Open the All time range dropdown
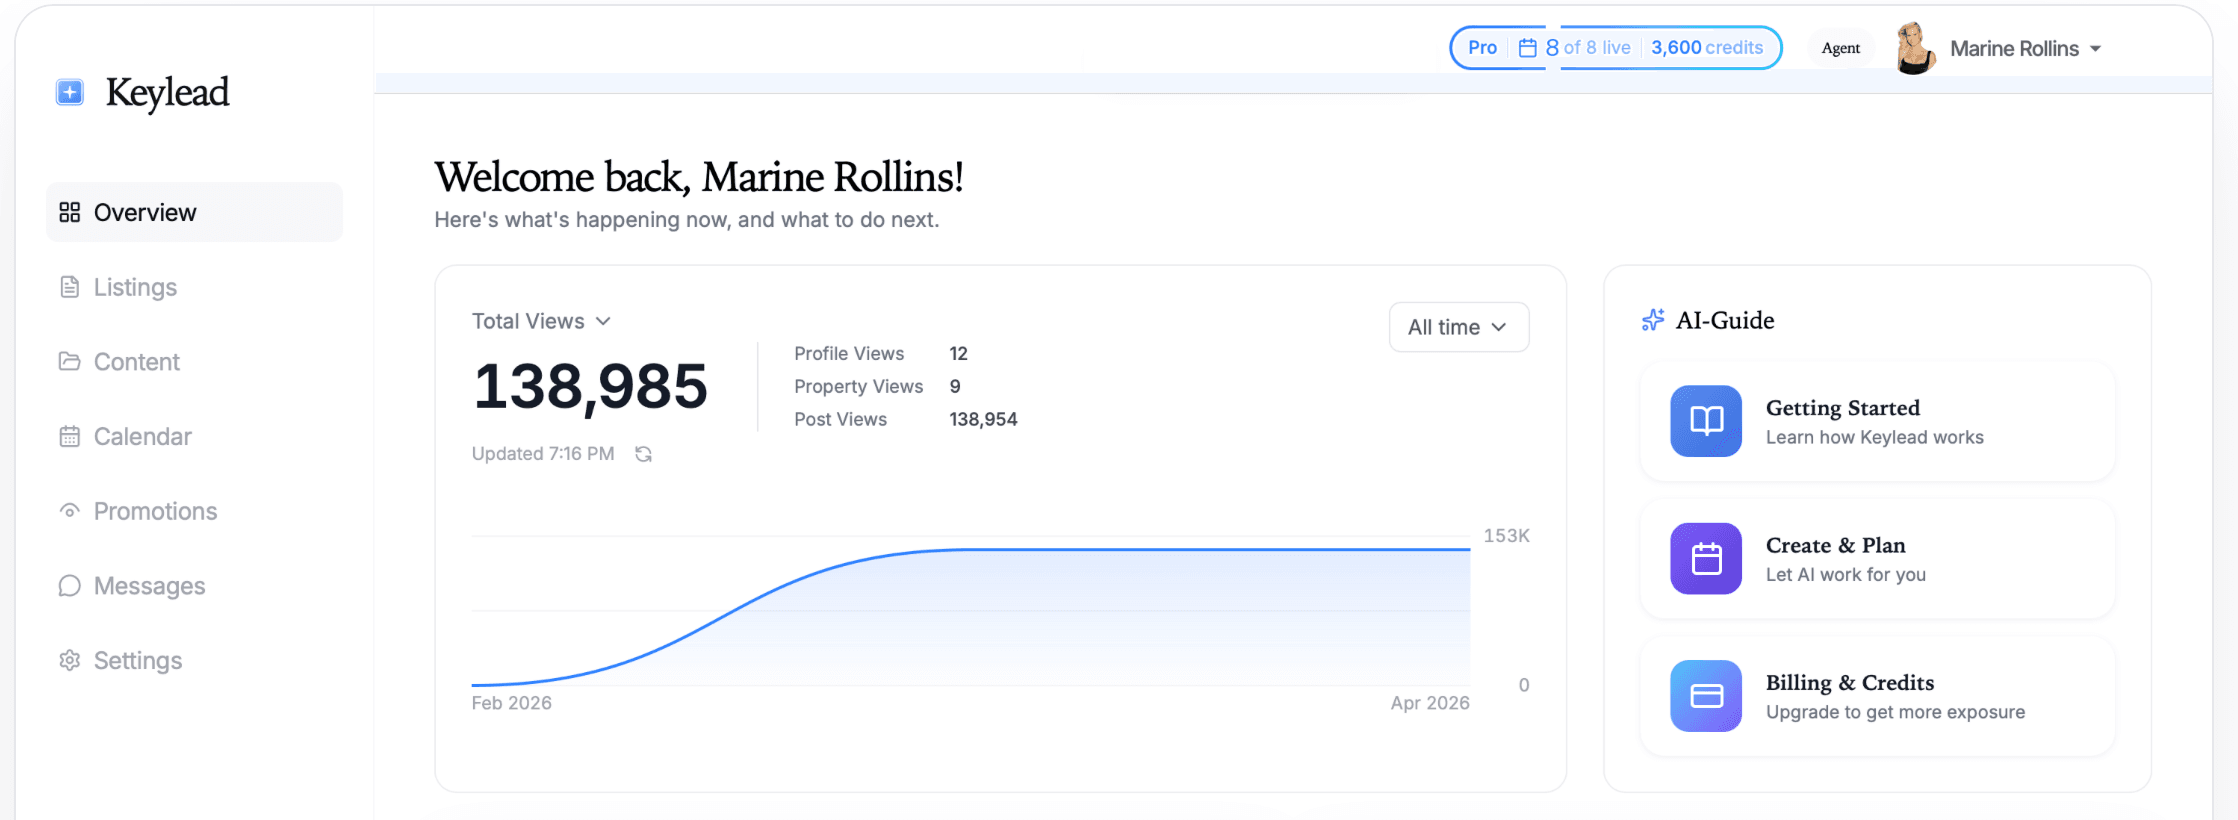Viewport: 2238px width, 820px height. tap(1459, 327)
